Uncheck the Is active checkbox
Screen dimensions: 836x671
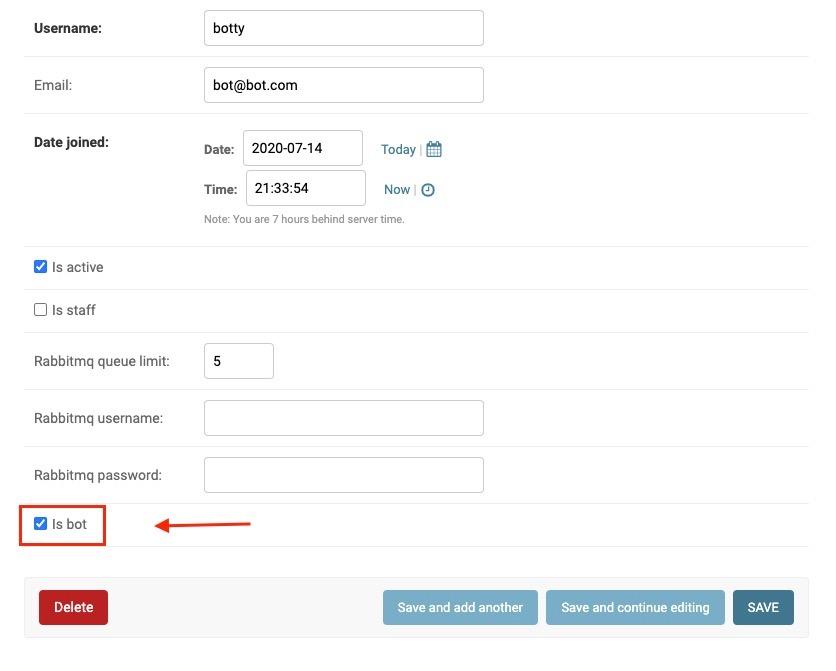click(x=40, y=266)
